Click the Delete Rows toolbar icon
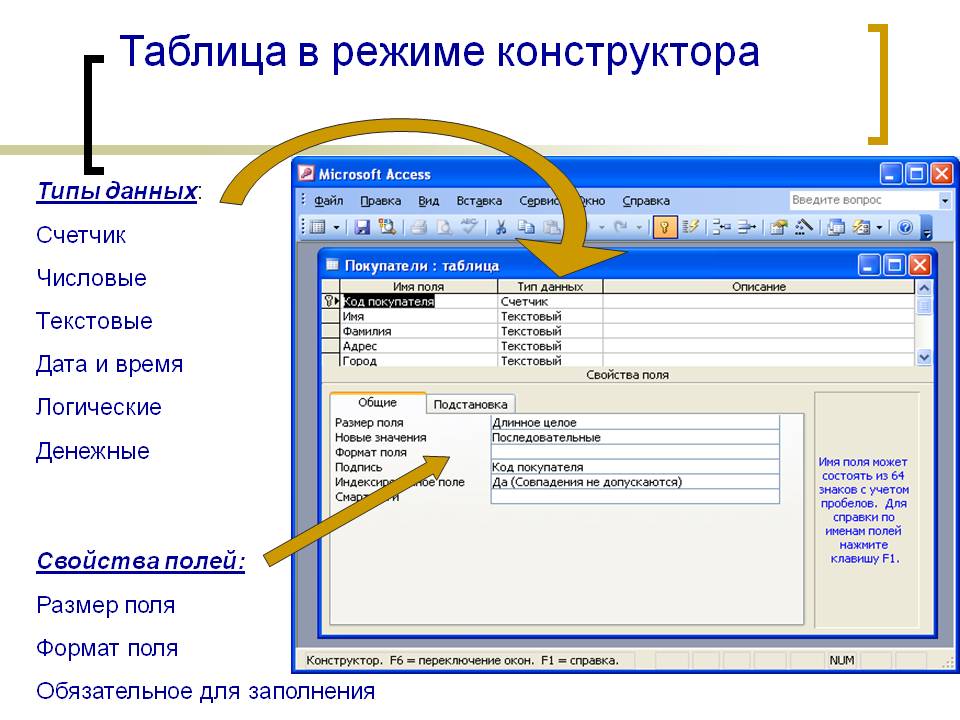 click(x=745, y=227)
